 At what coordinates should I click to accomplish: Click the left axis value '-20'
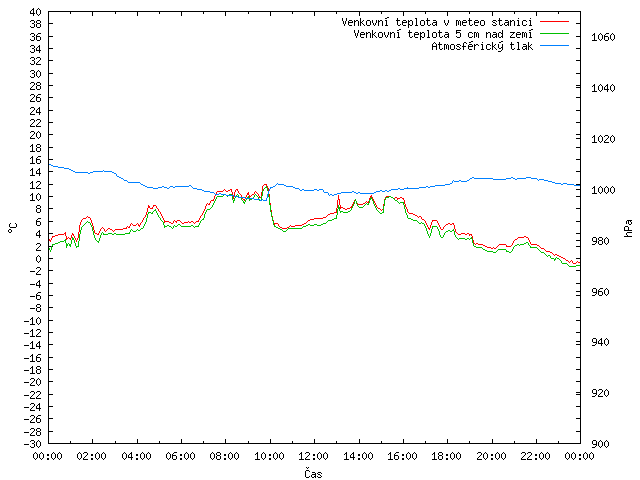pyautogui.click(x=33, y=382)
